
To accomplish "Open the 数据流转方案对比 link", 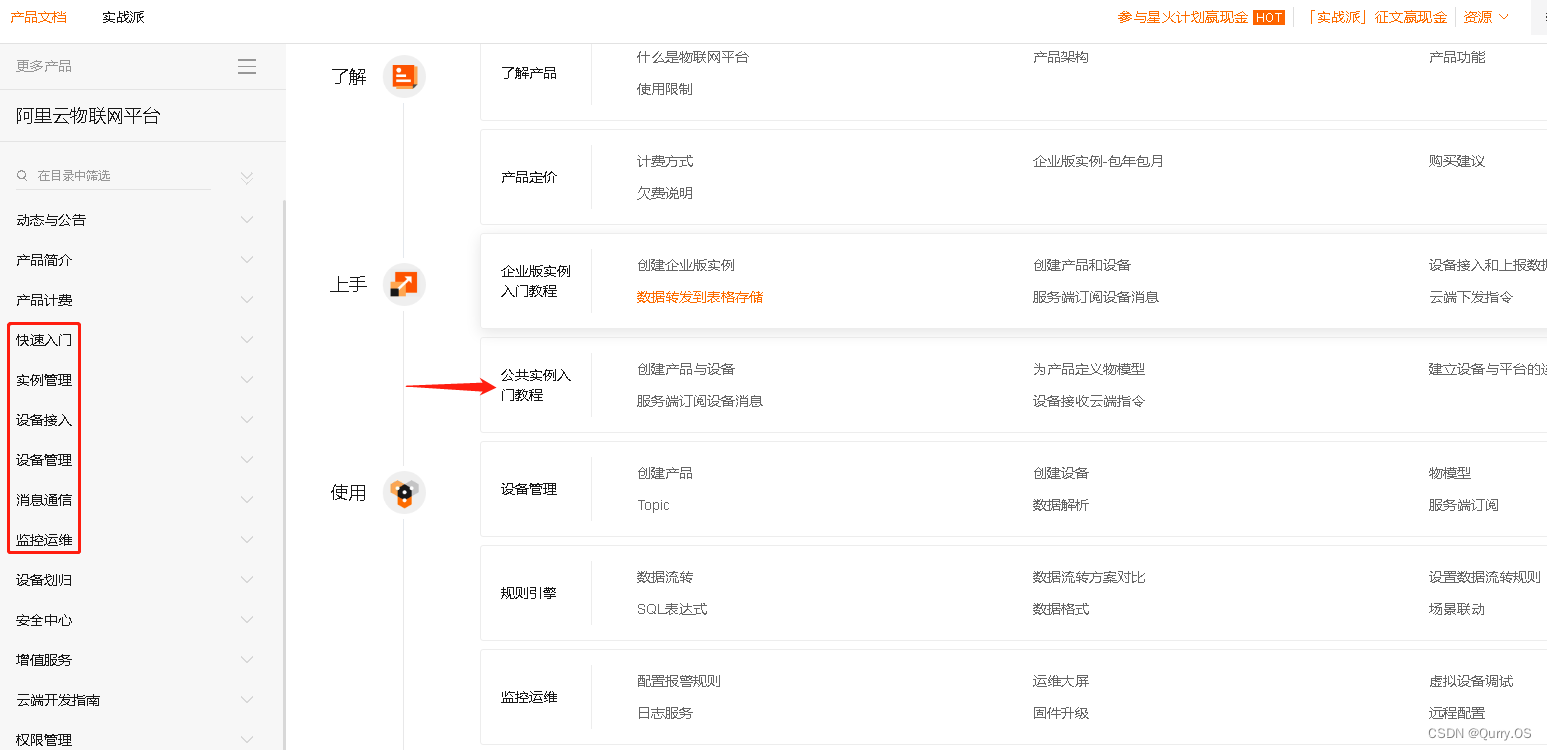I will (x=1089, y=577).
